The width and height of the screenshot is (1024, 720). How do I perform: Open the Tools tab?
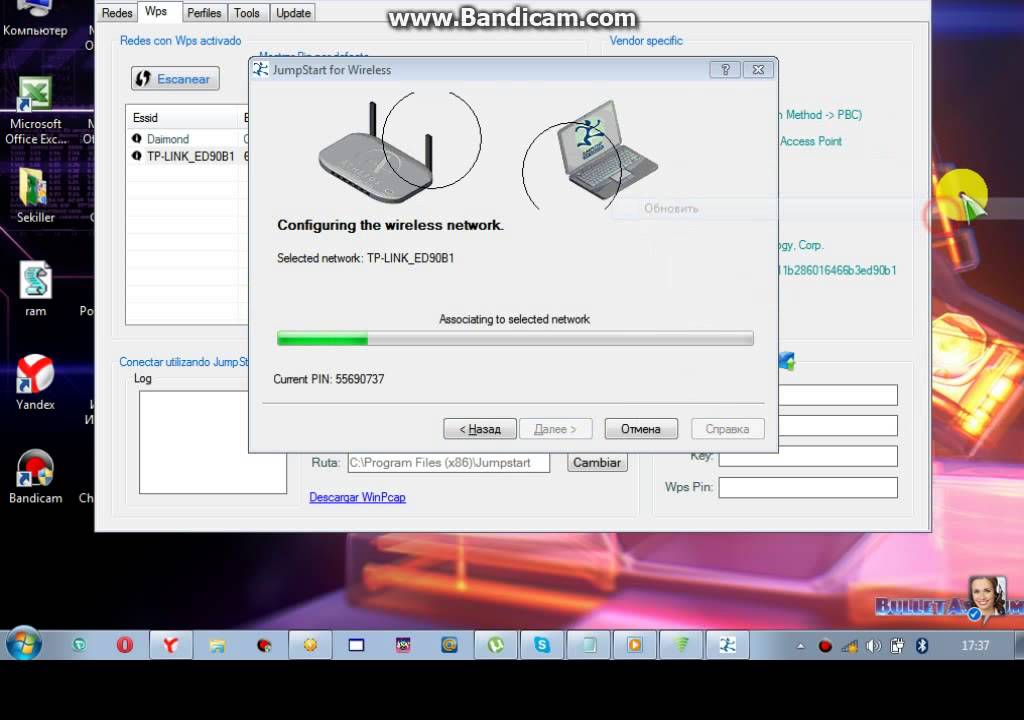247,13
